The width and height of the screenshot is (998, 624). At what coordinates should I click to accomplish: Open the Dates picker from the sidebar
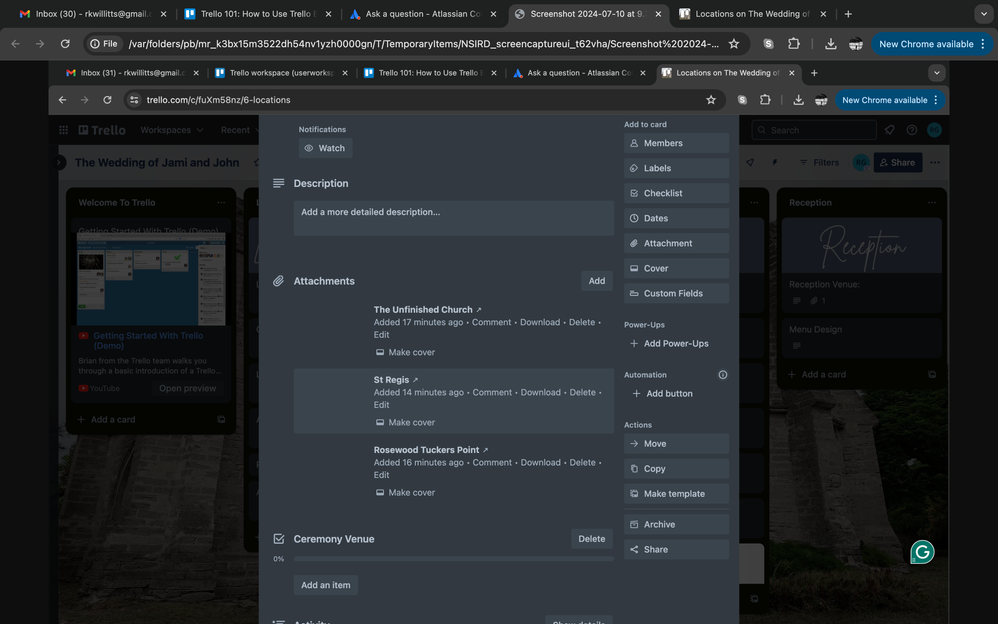click(676, 217)
